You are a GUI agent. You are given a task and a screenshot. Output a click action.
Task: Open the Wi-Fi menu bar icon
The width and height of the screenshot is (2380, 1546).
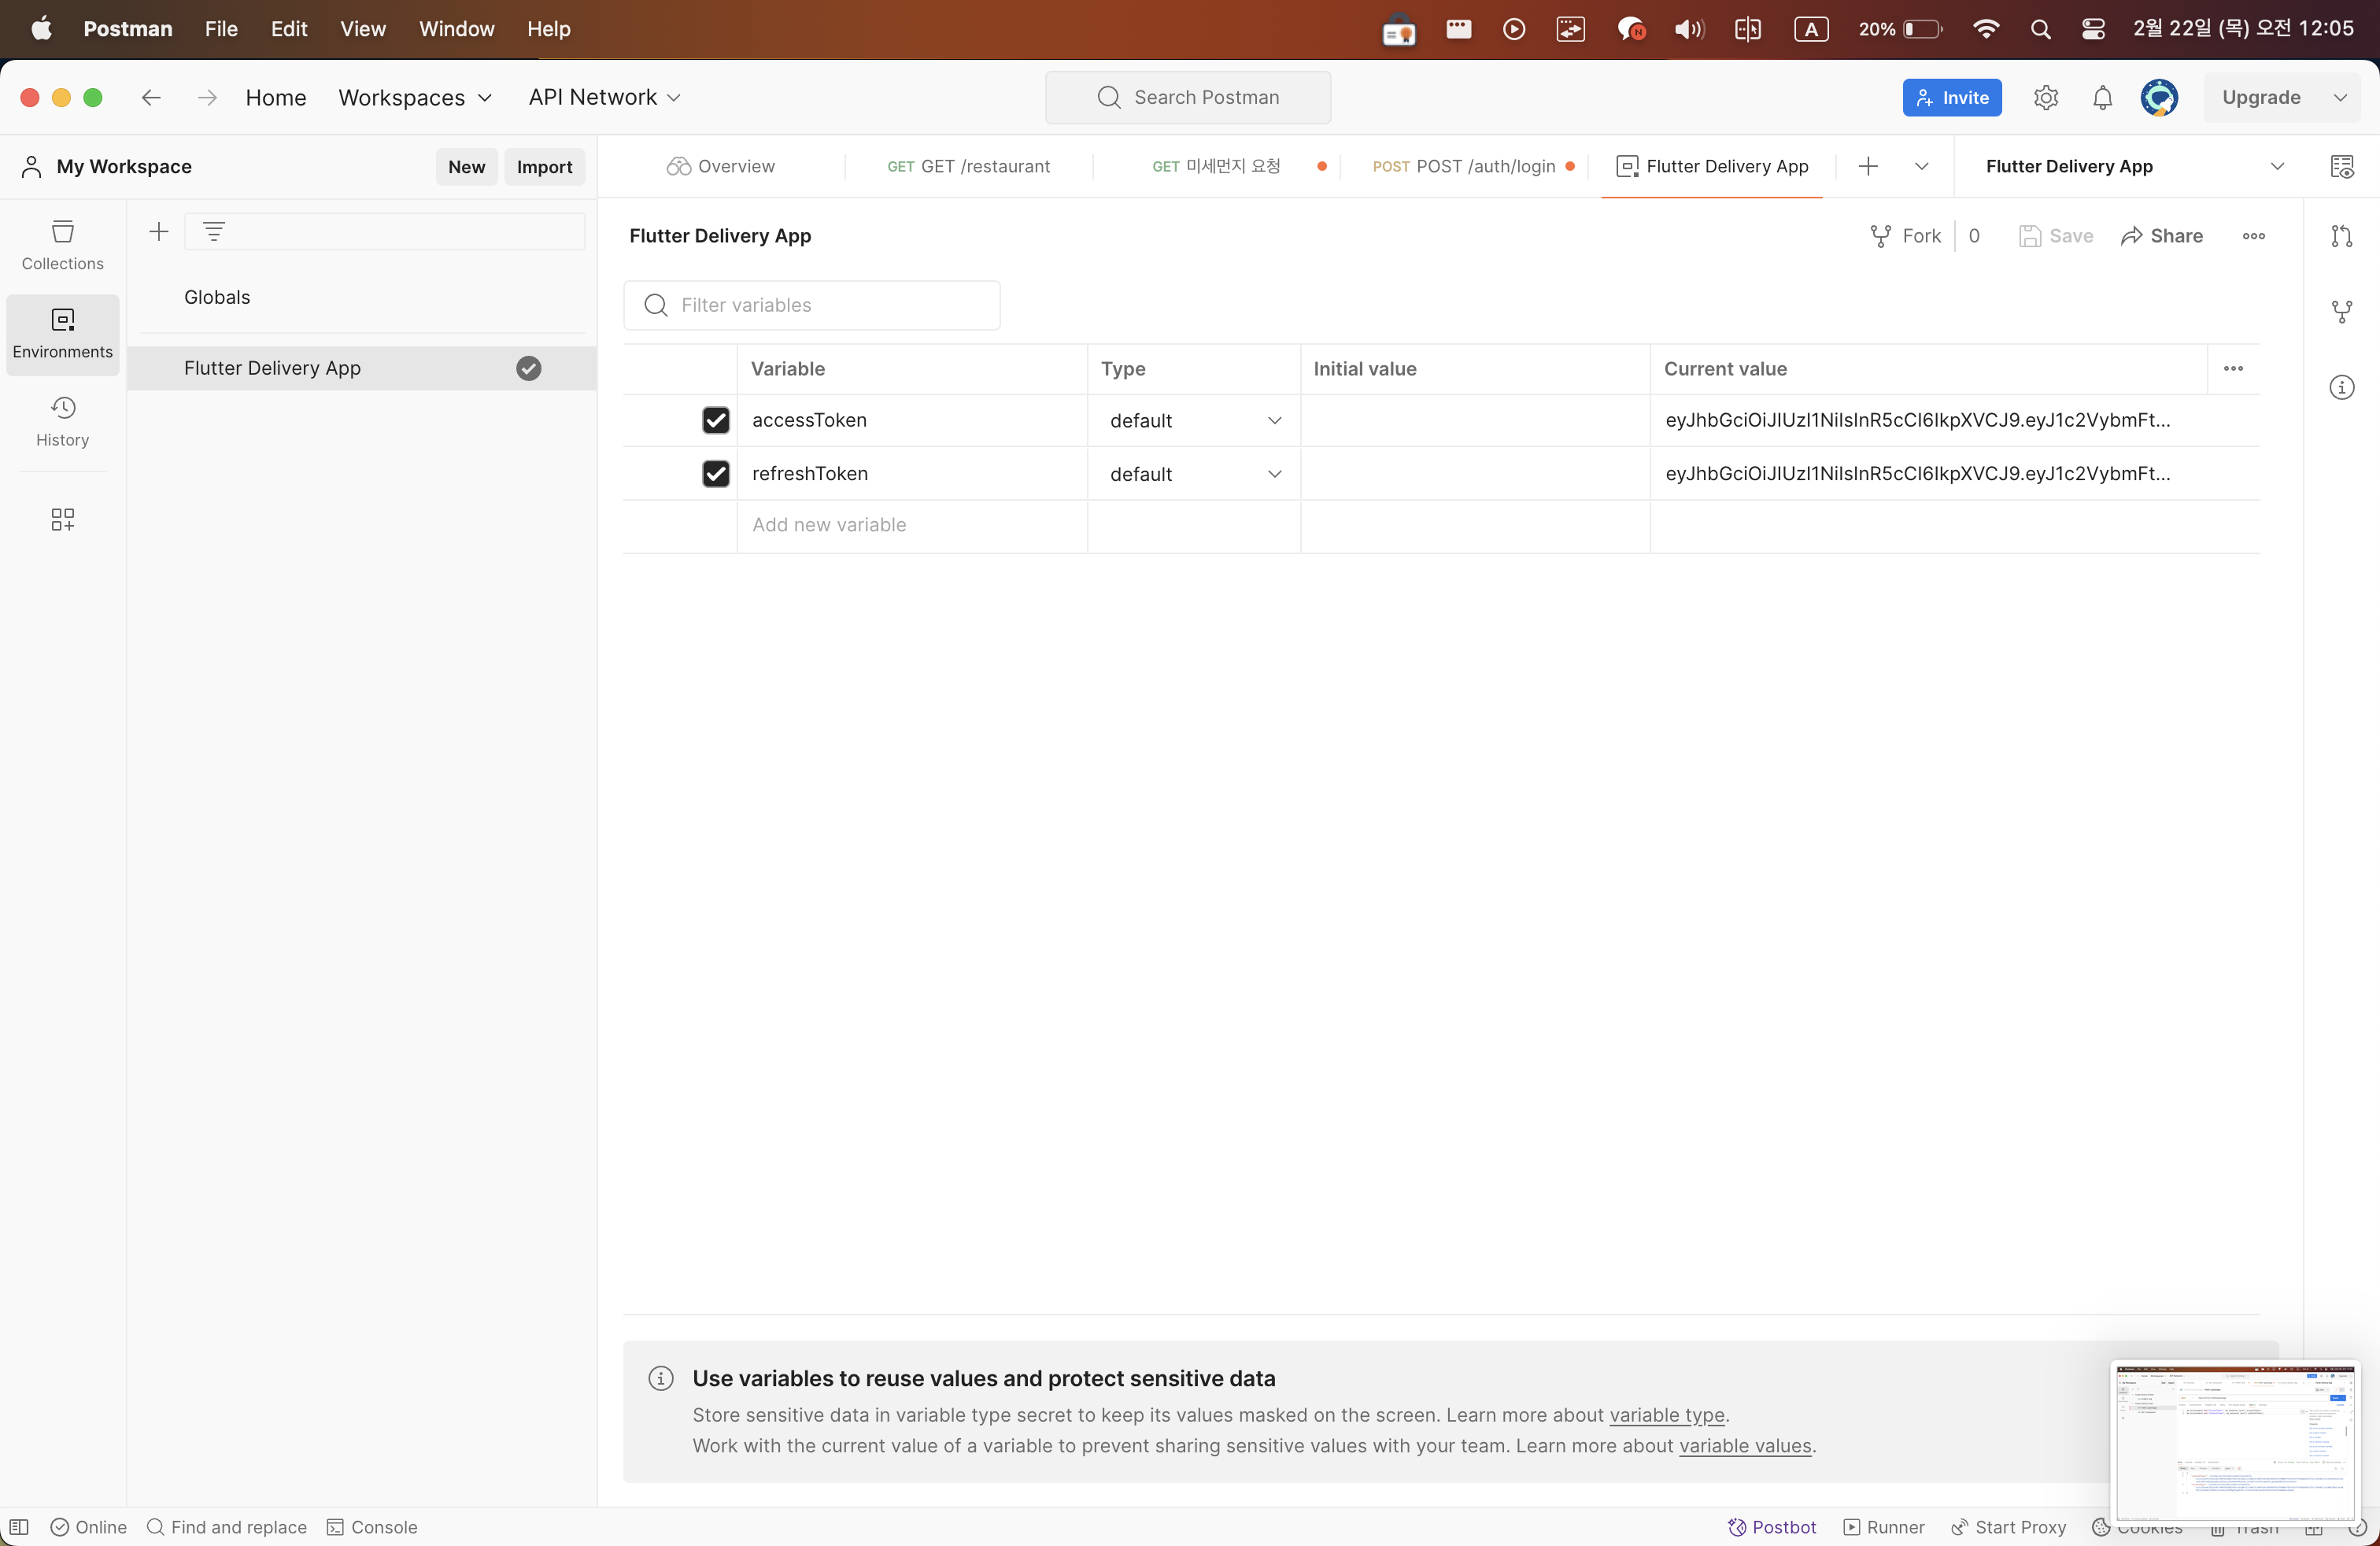(x=1986, y=29)
